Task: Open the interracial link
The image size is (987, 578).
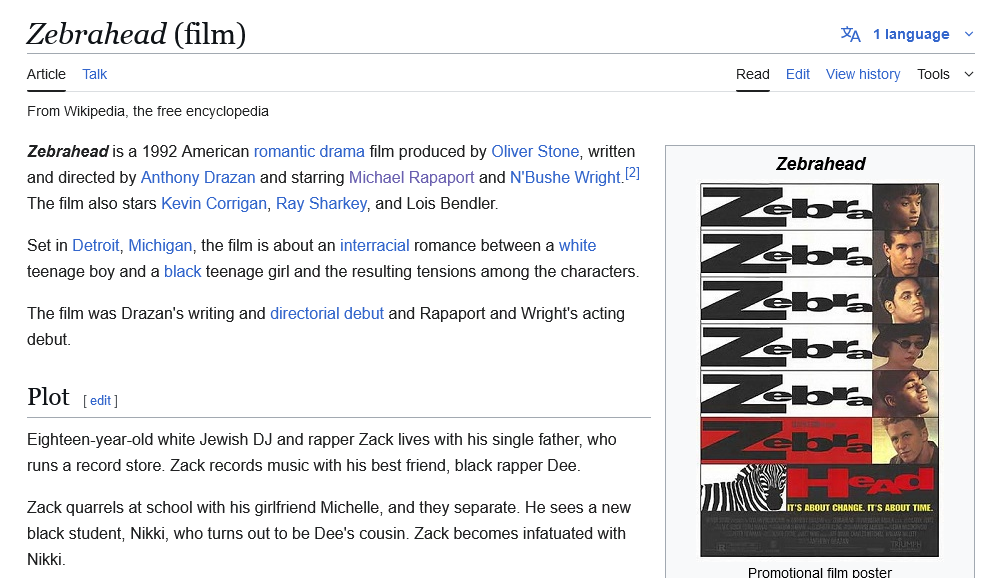Action: [375, 246]
